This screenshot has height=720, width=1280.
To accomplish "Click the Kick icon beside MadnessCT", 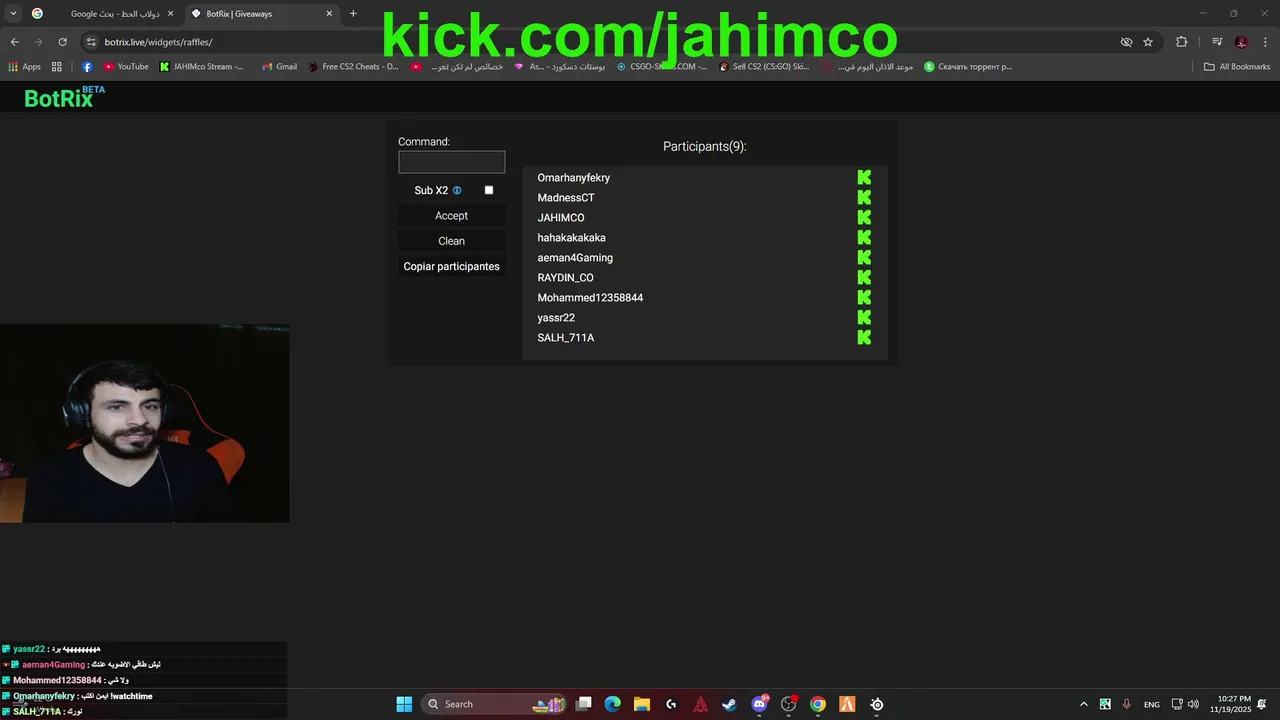I will point(864,197).
